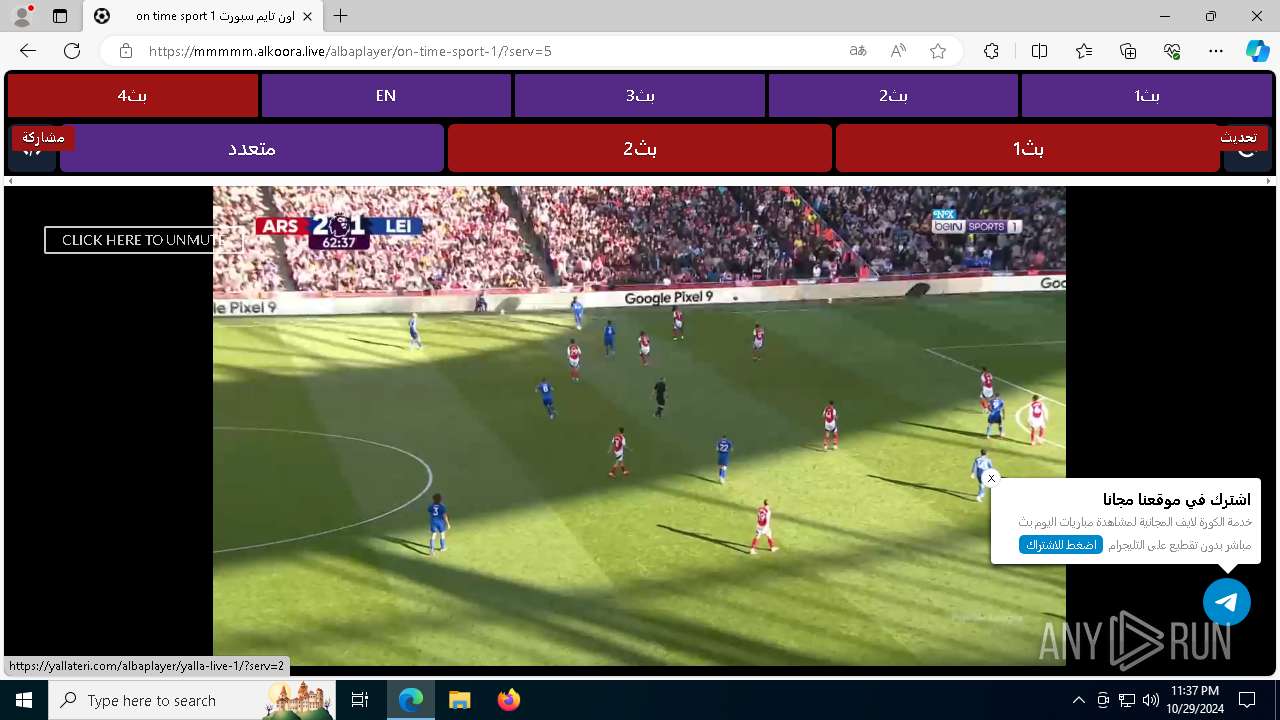
Task: Switch to بث1 top-row stream
Action: [x=1147, y=96]
